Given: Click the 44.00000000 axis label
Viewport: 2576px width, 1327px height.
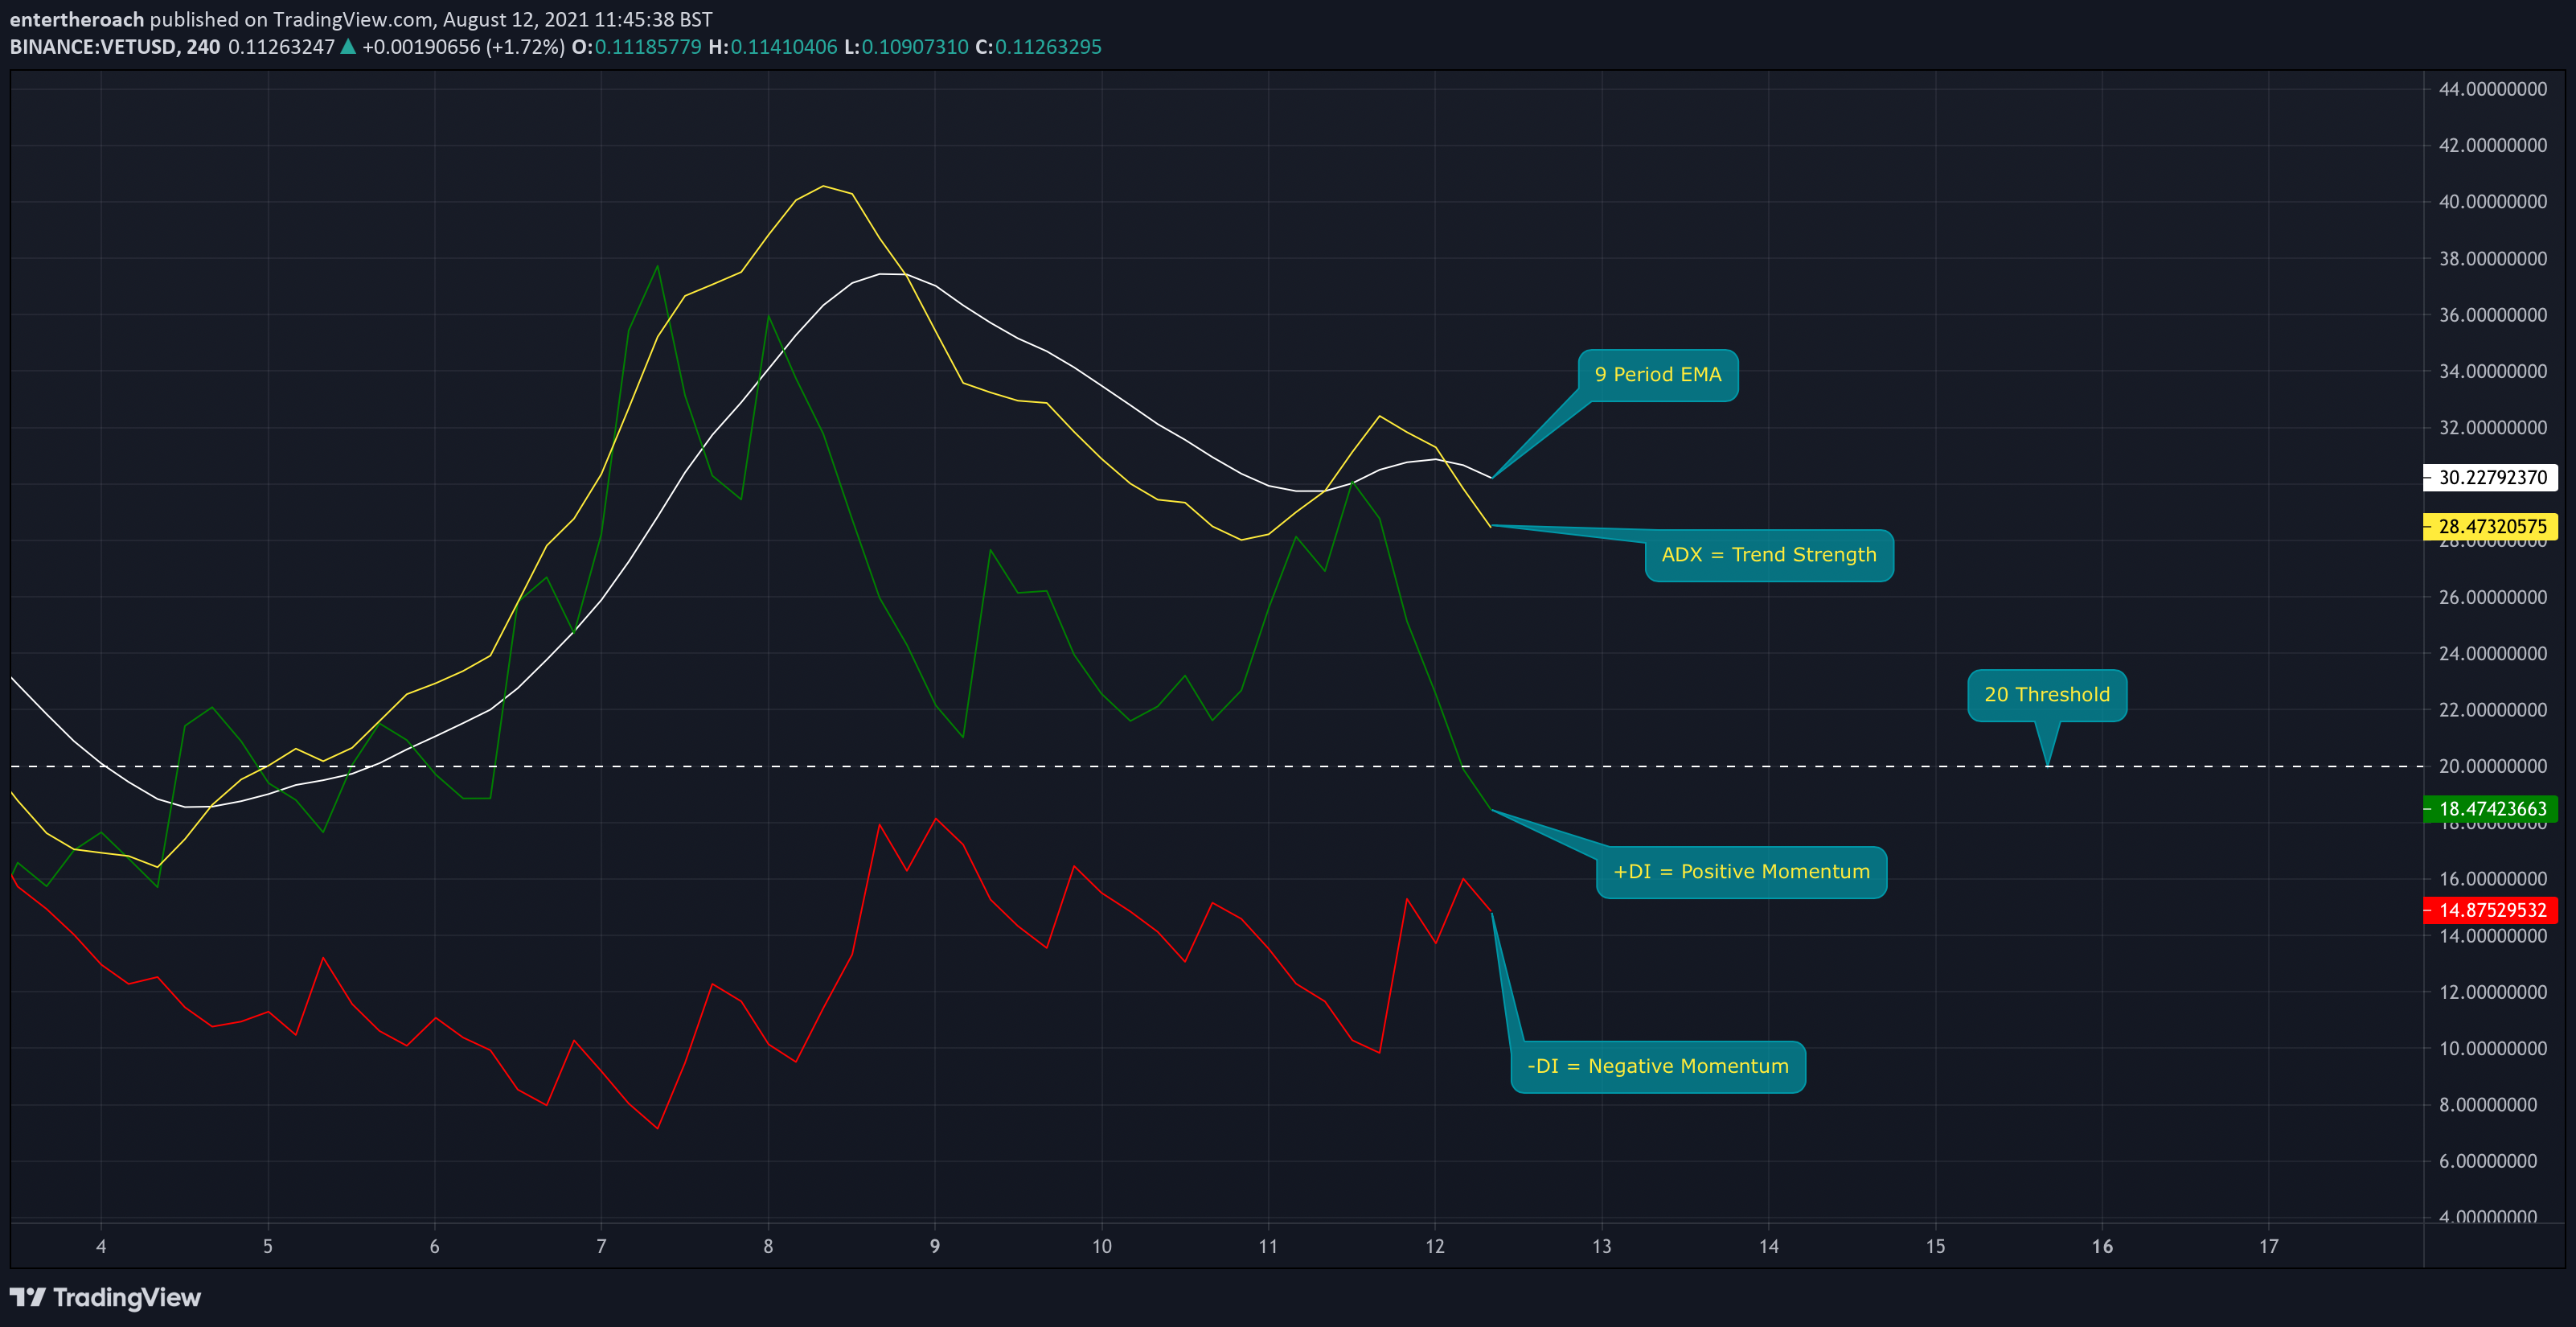Looking at the screenshot, I should coord(2492,89).
